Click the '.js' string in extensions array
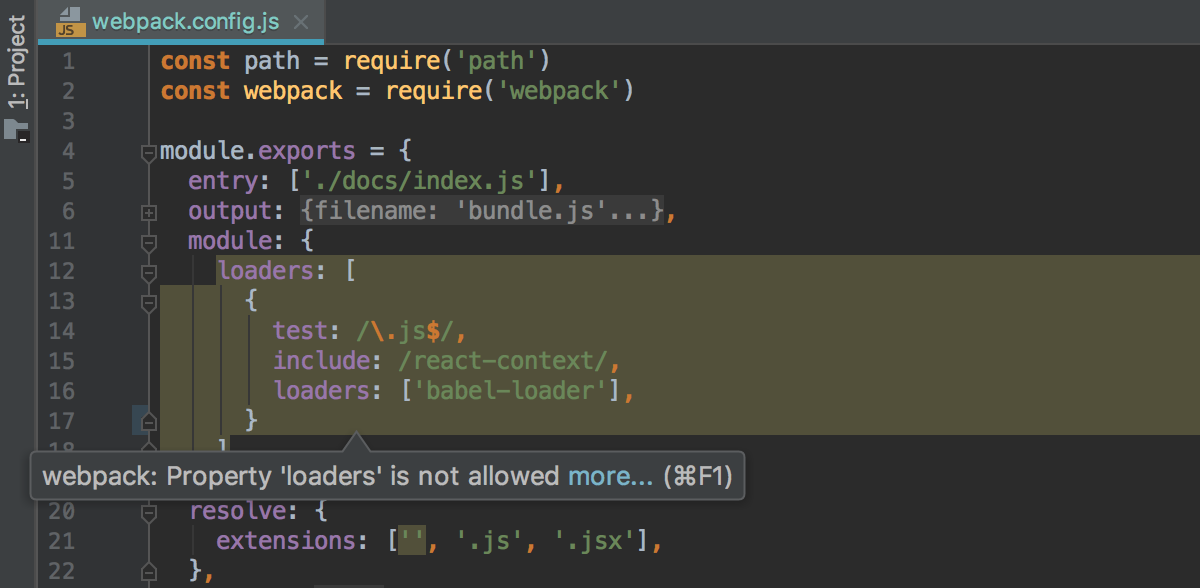 (x=488, y=541)
